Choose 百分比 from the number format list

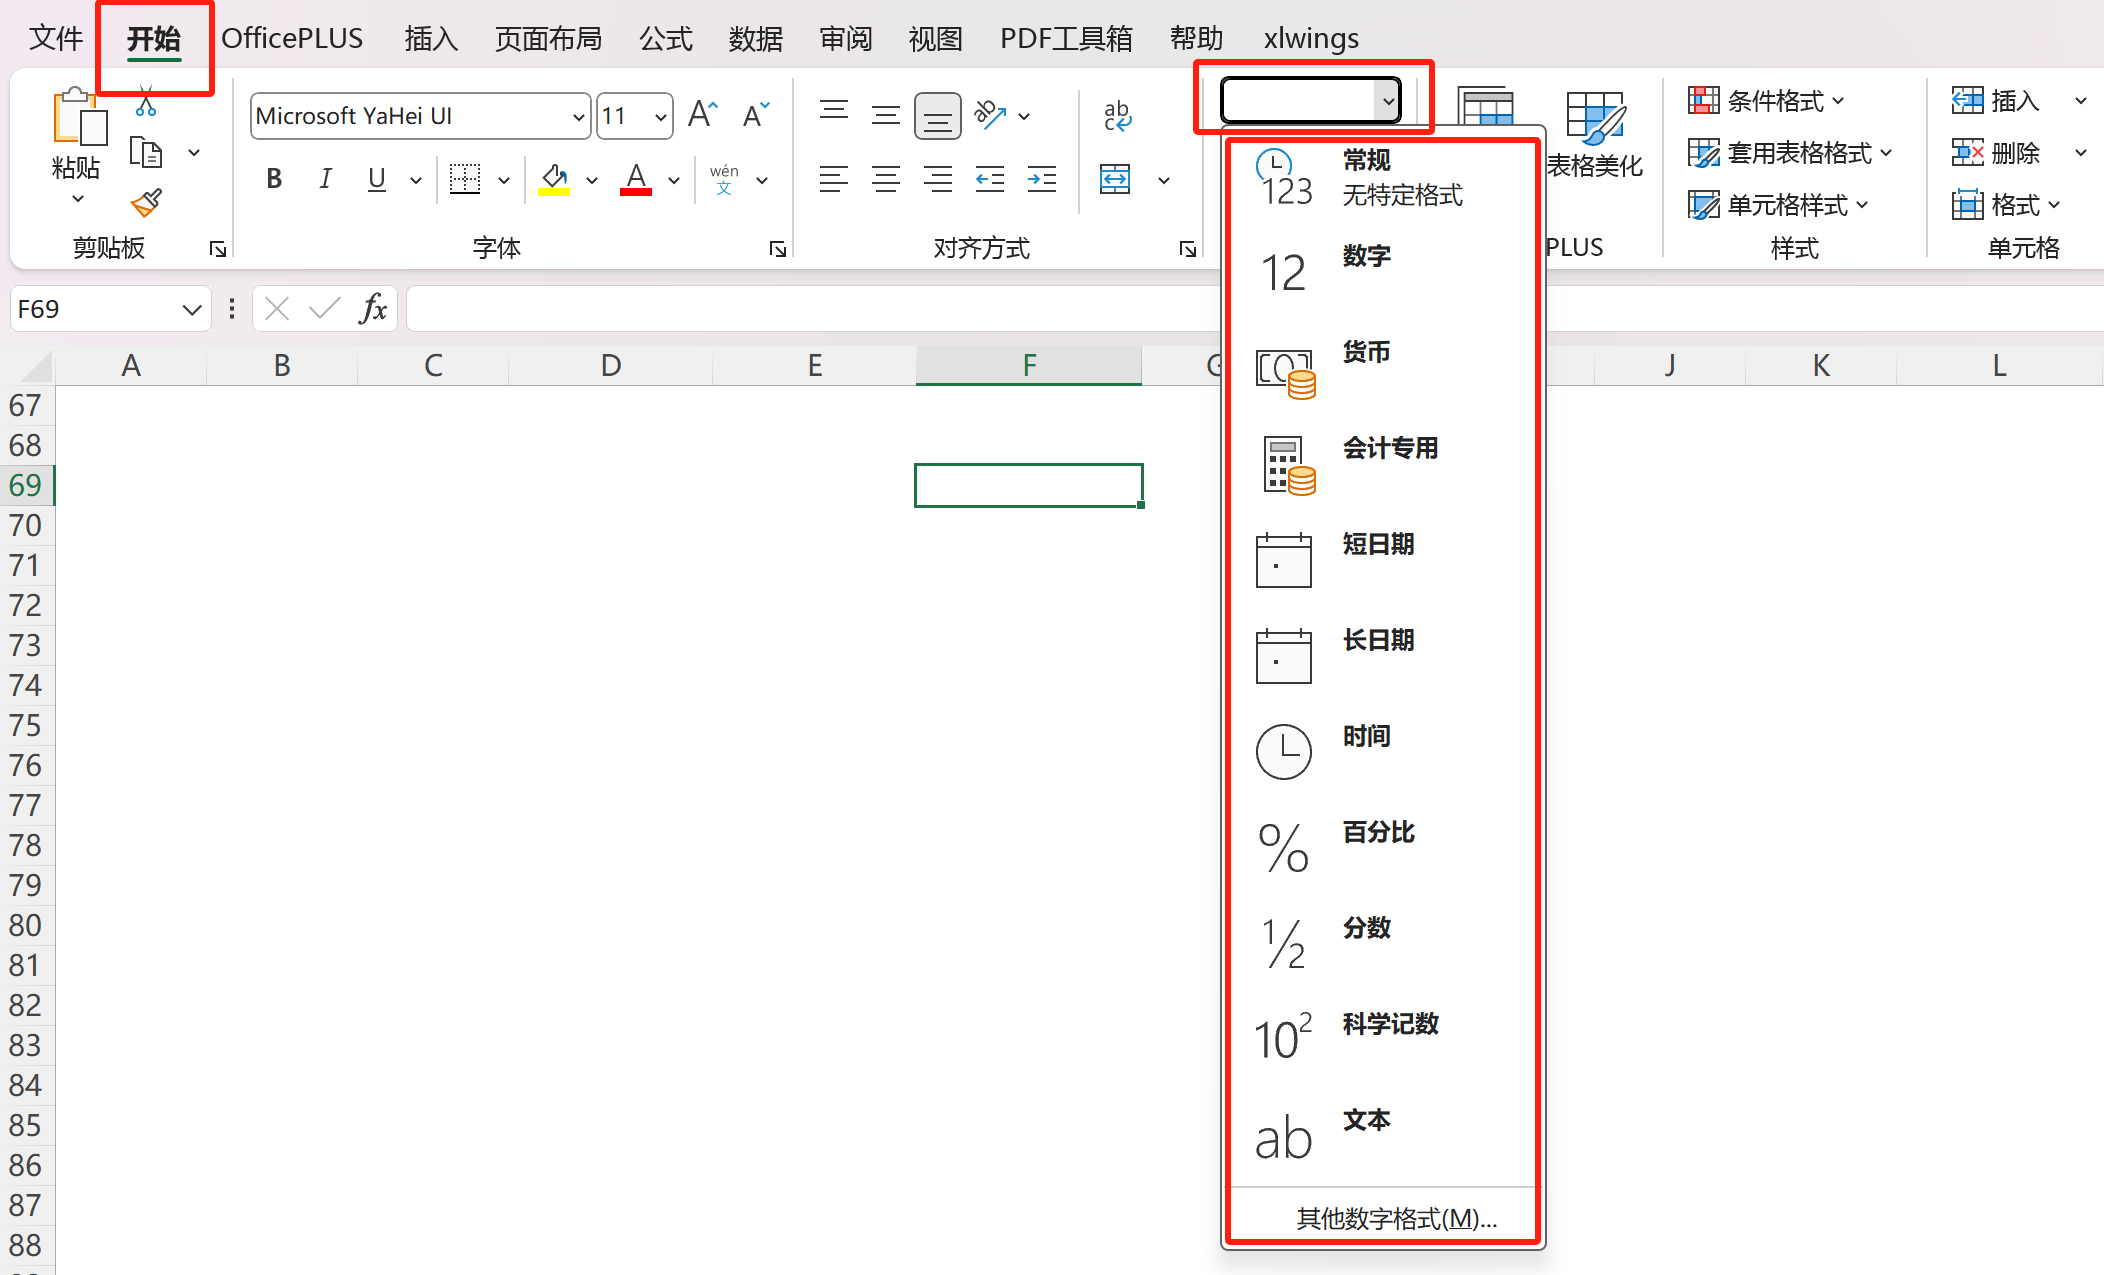pyautogui.click(x=1378, y=833)
